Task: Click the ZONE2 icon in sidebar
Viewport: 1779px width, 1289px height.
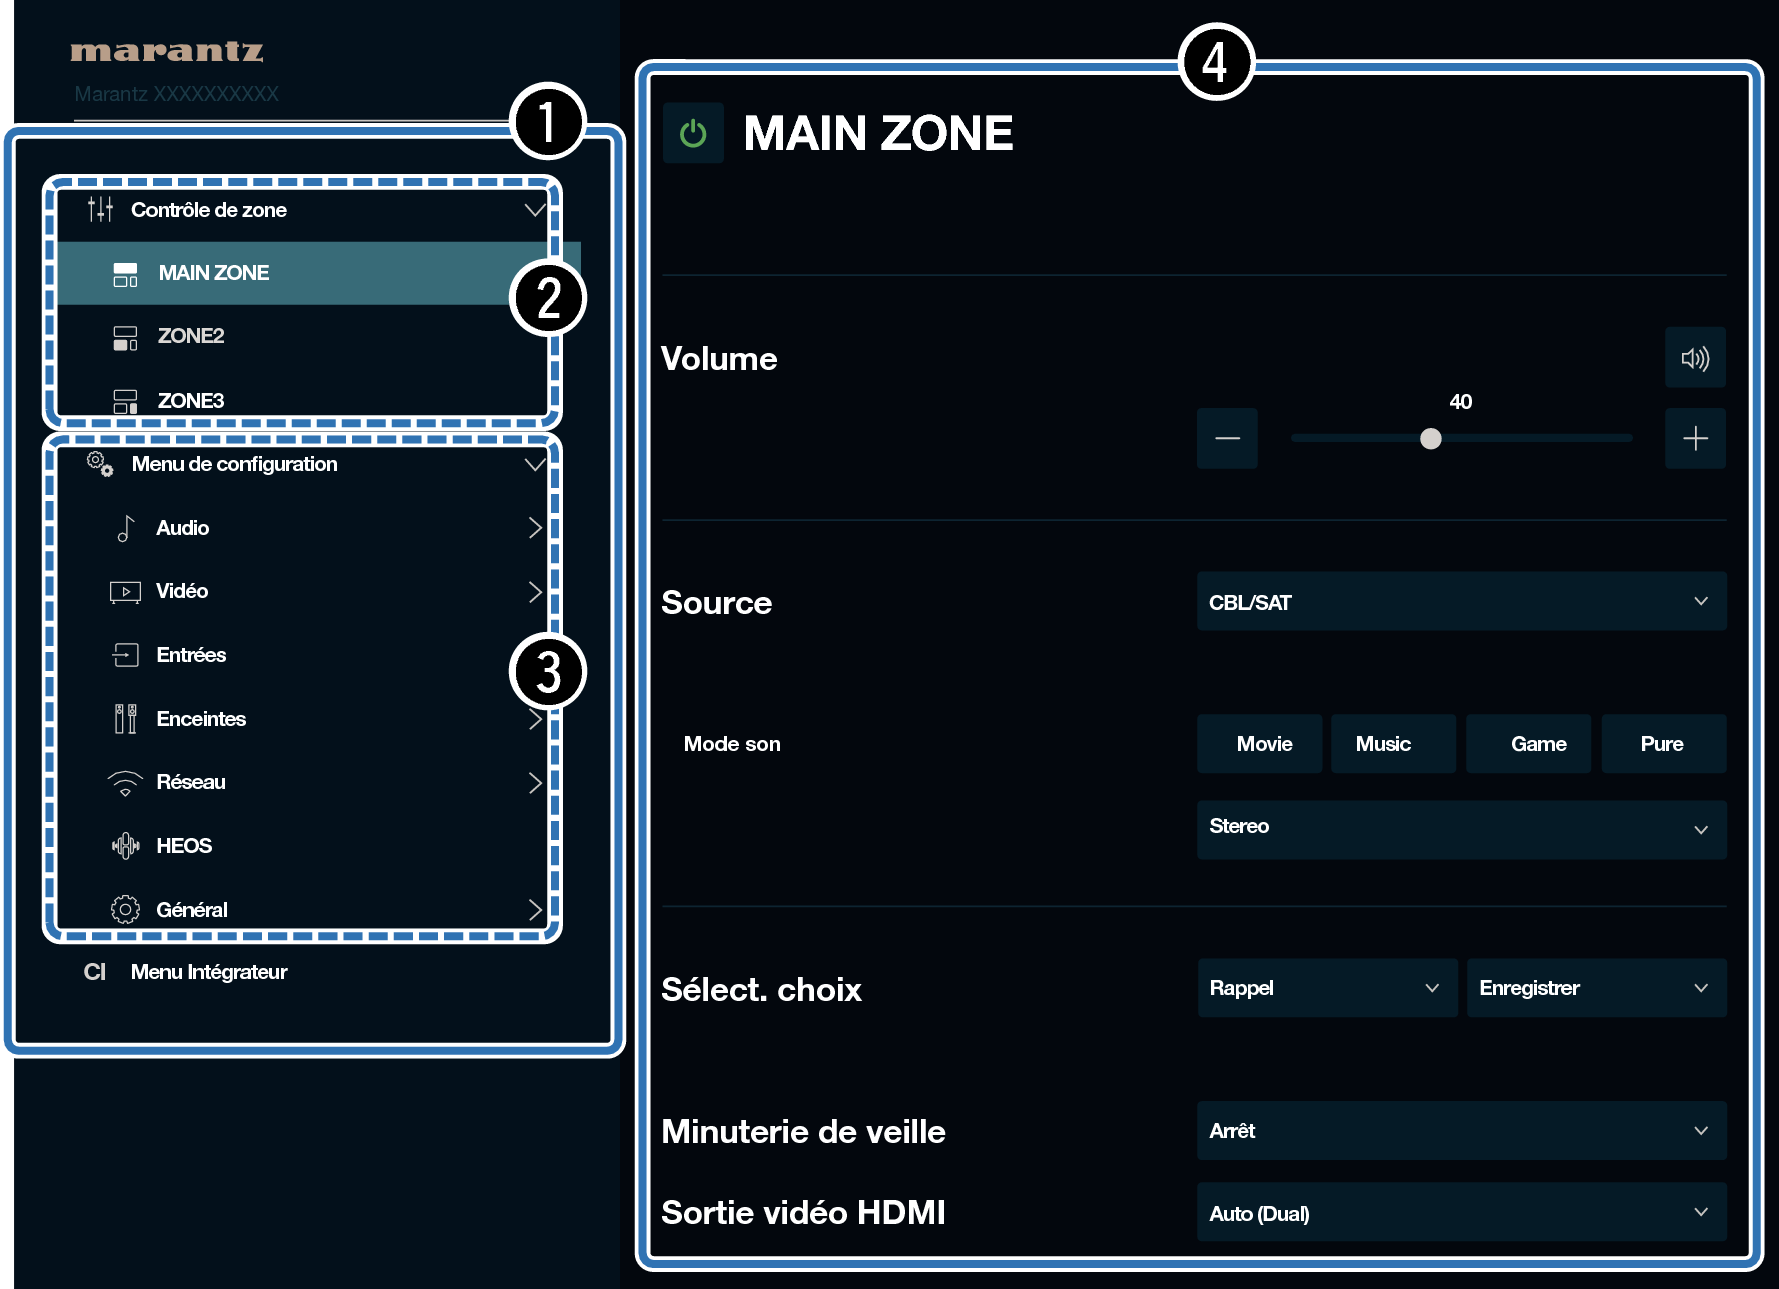Action: click(x=125, y=337)
